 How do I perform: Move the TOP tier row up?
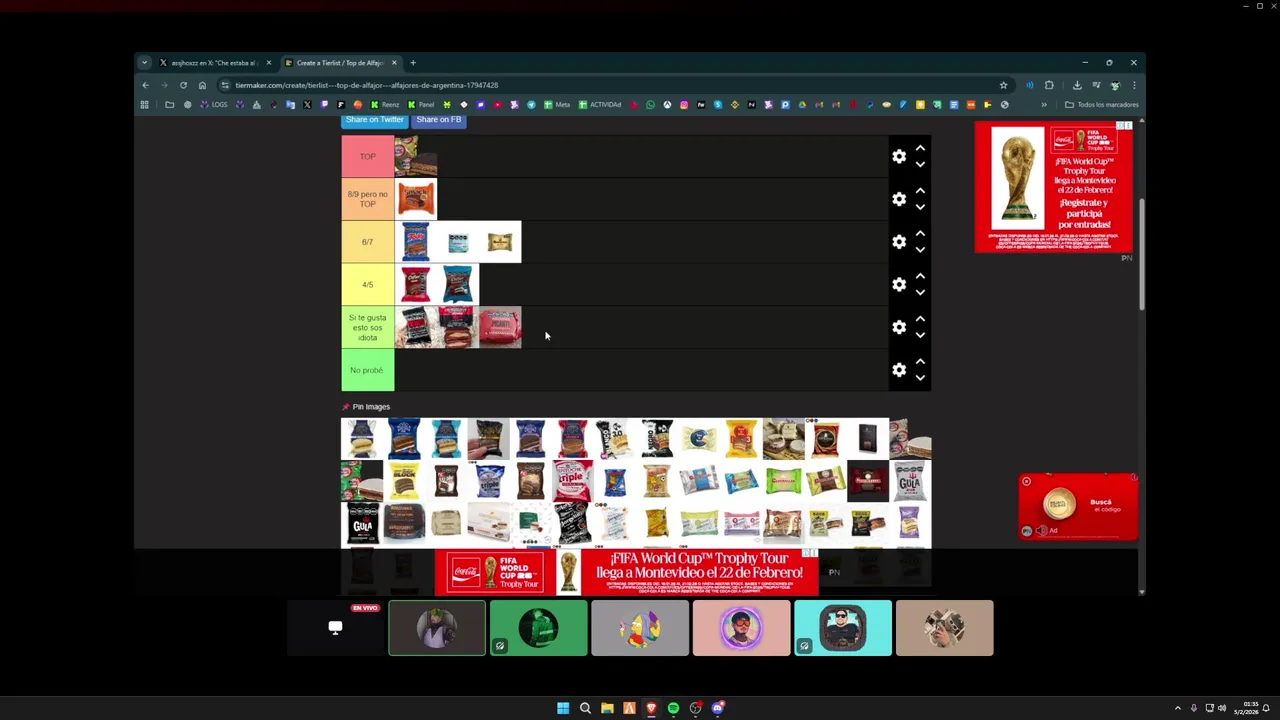click(x=920, y=148)
